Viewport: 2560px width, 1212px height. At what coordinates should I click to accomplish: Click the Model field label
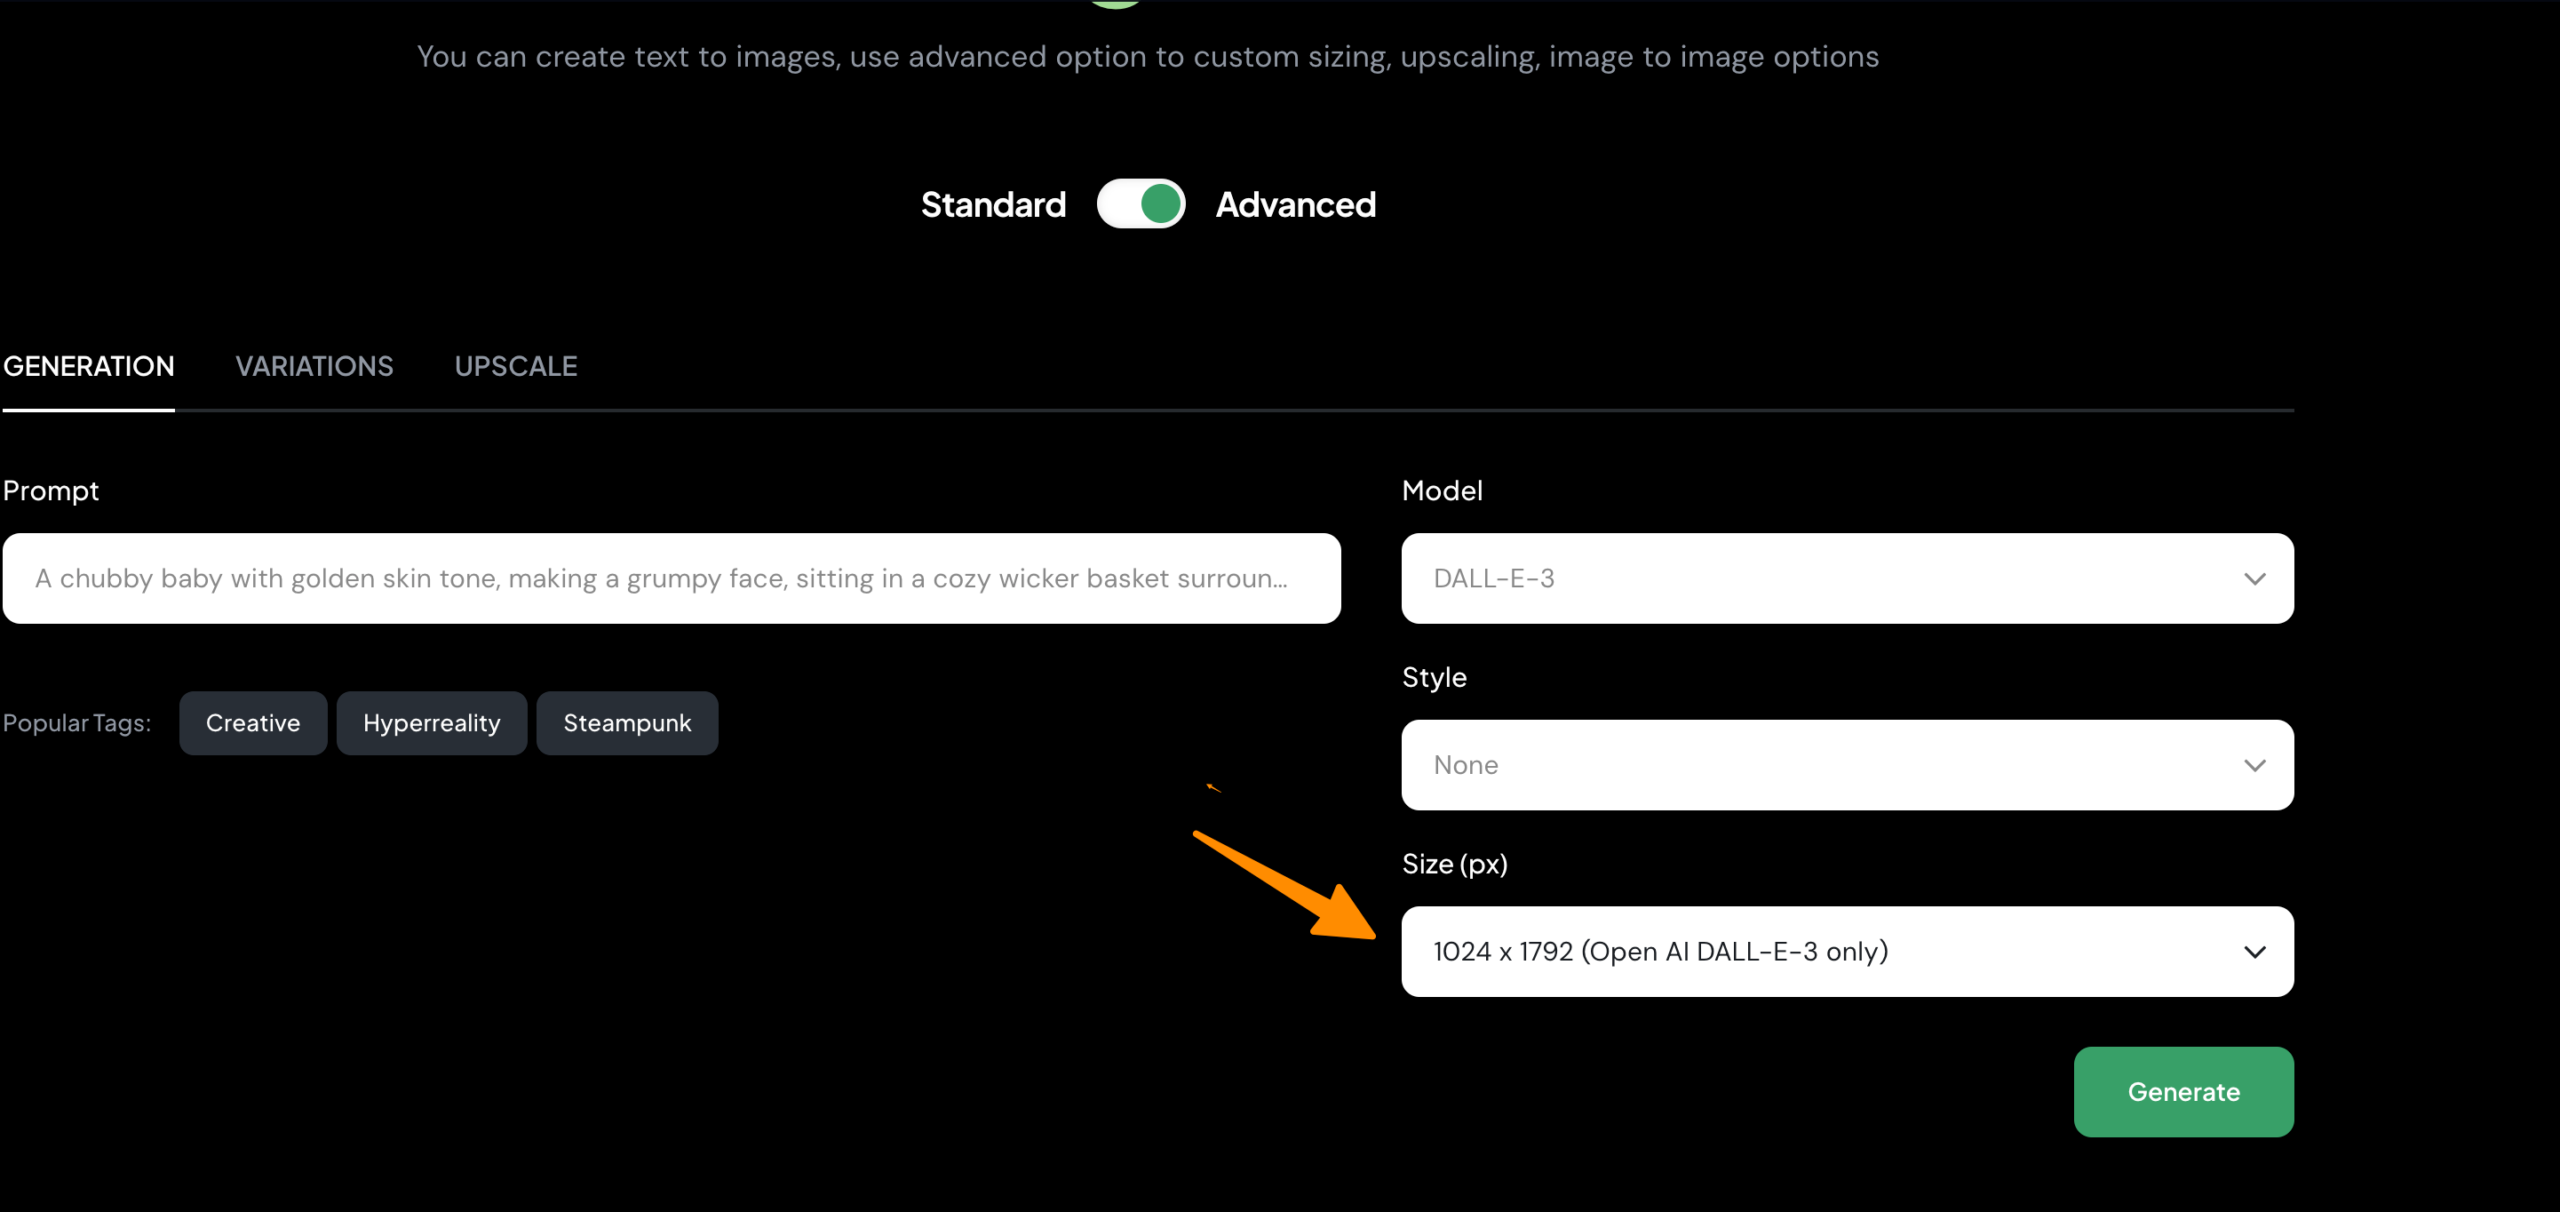(x=1442, y=491)
